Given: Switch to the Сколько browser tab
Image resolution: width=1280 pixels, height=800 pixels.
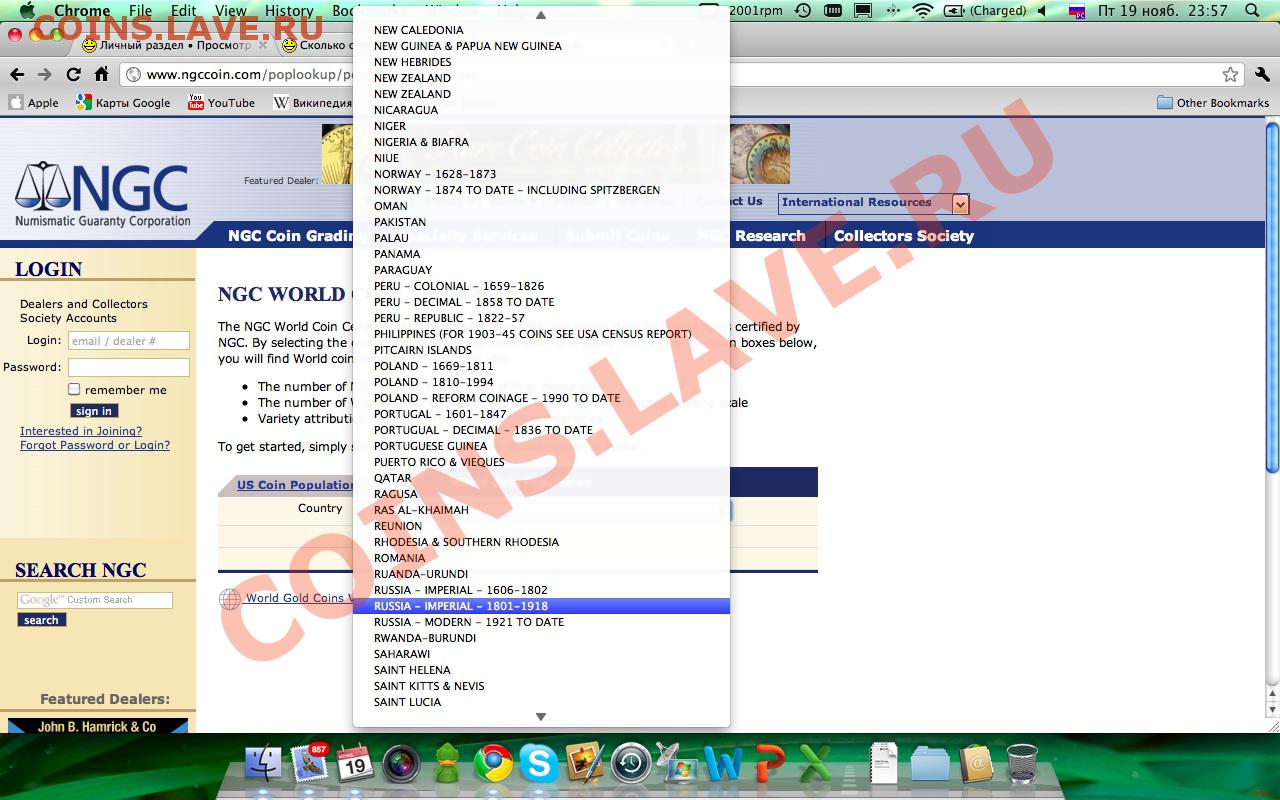Looking at the screenshot, I should [x=318, y=45].
